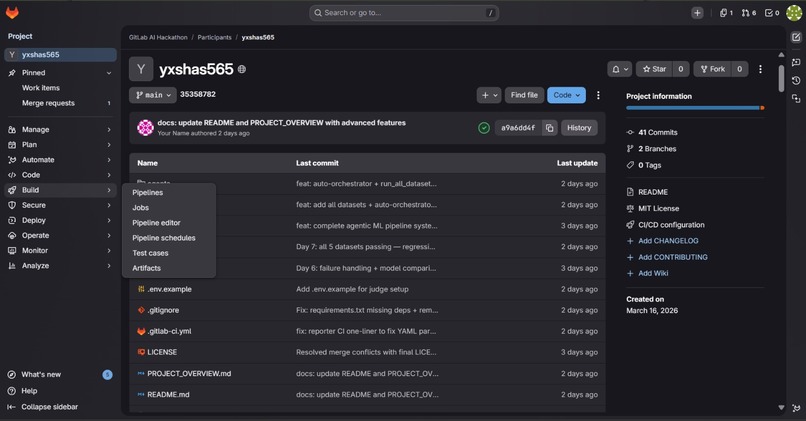Expand the Plan section chevron
The width and height of the screenshot is (806, 421).
[x=109, y=145]
